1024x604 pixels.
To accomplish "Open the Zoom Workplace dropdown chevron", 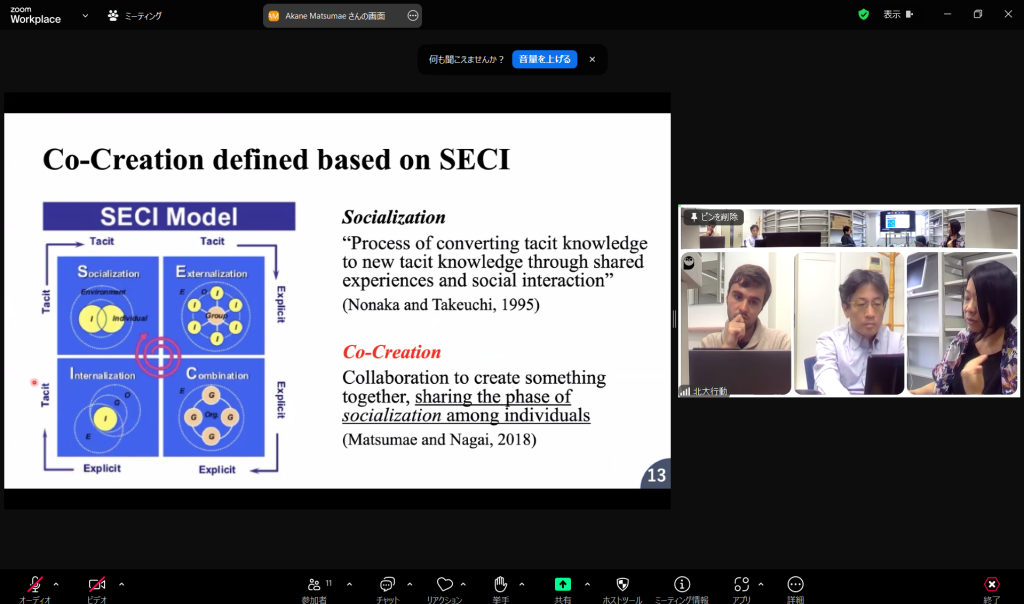I will coord(85,16).
